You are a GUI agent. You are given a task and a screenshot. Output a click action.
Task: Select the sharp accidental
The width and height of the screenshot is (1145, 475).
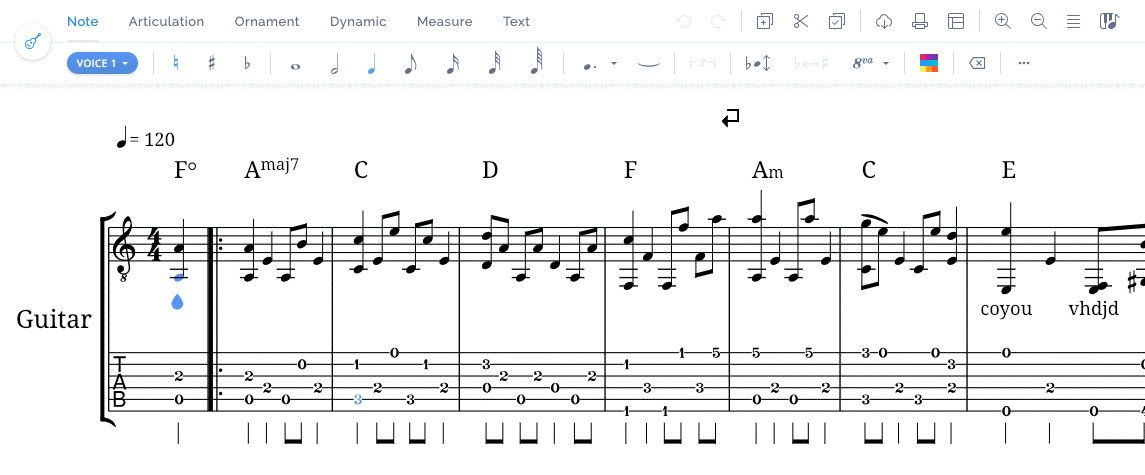click(212, 63)
